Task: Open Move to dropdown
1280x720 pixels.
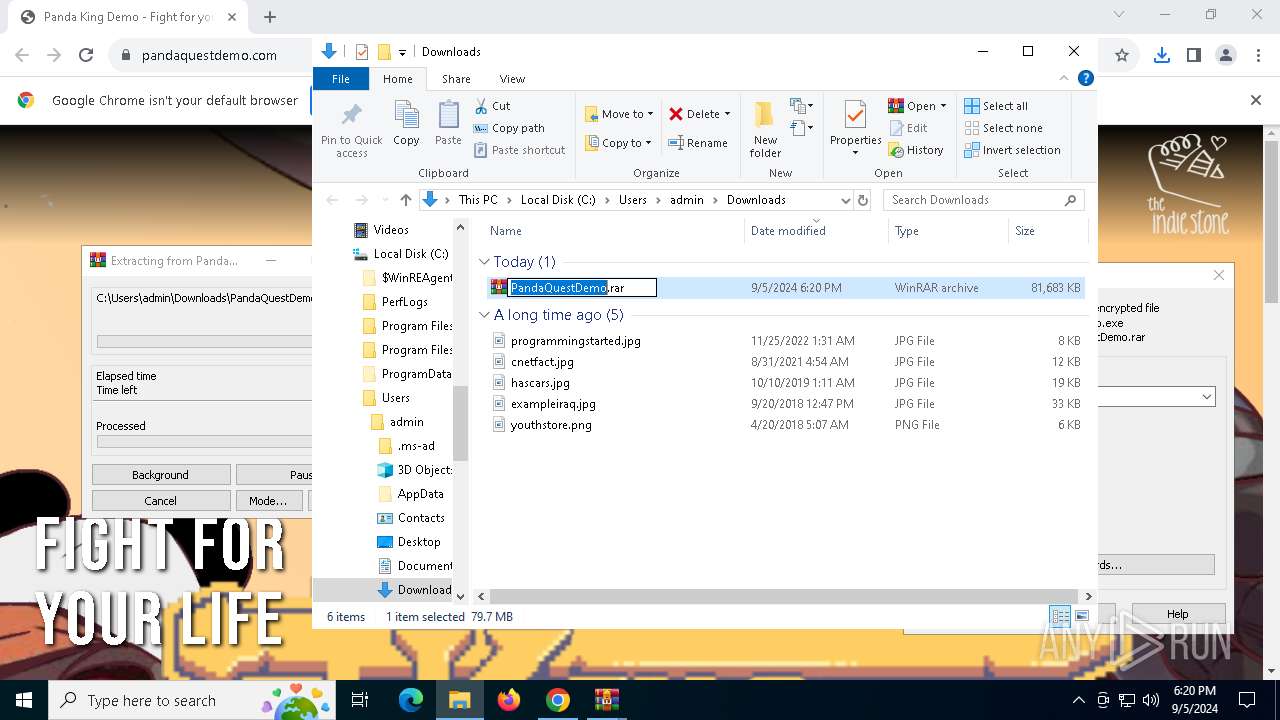Action: tap(619, 114)
